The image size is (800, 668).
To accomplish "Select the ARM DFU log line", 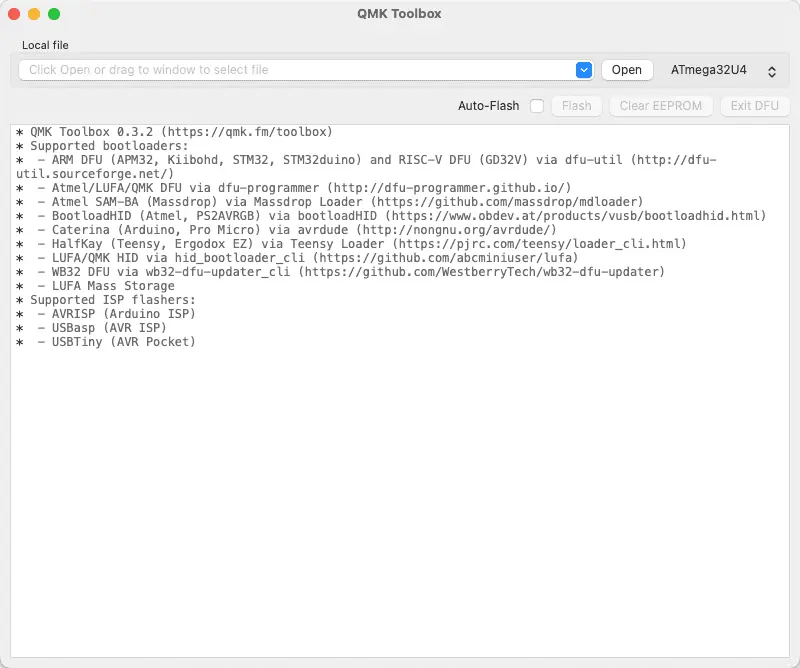I will [x=366, y=160].
